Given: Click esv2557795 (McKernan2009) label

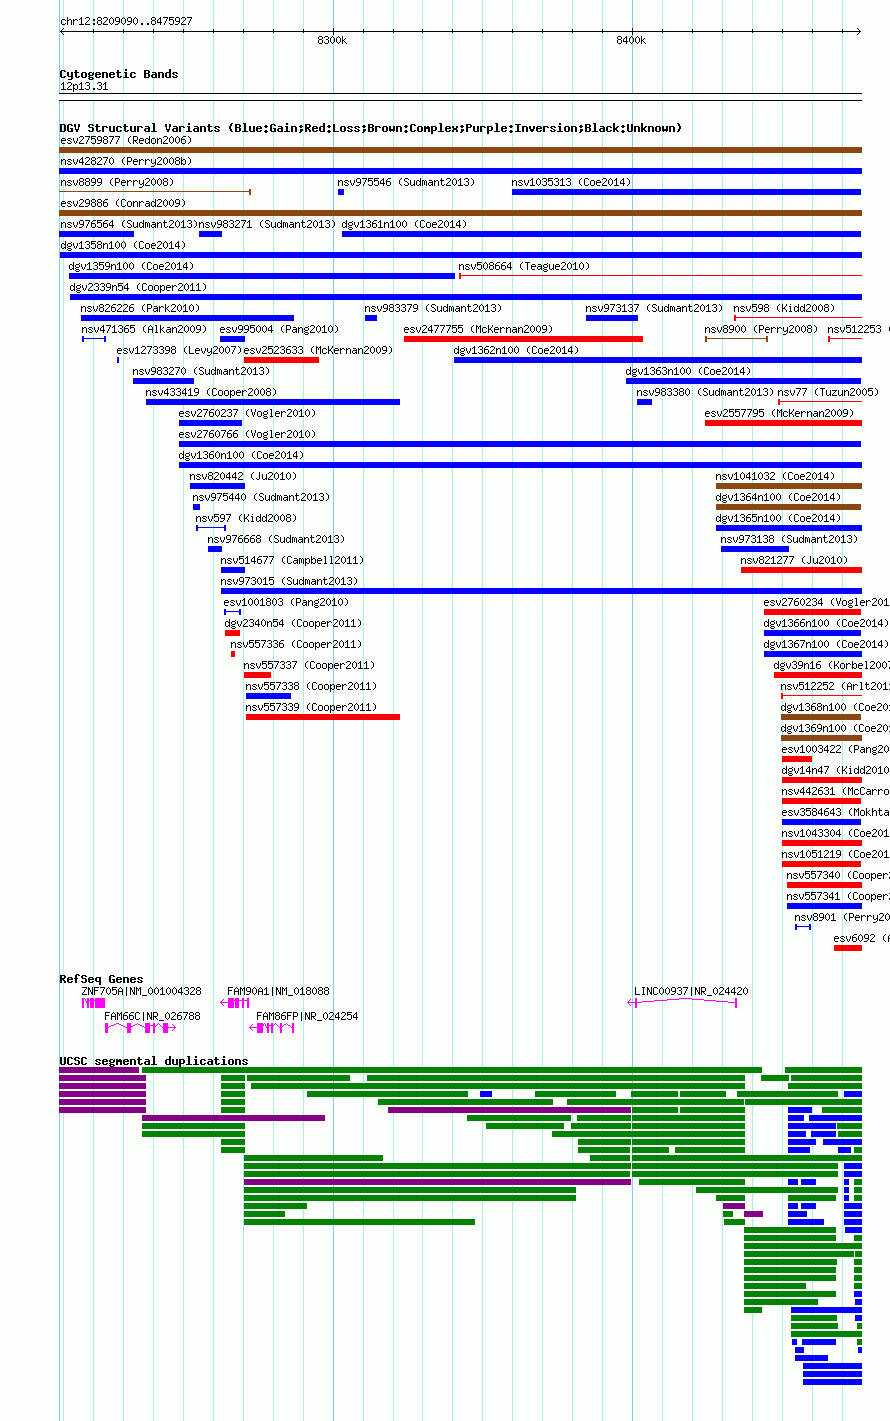Looking at the screenshot, I should (x=779, y=413).
